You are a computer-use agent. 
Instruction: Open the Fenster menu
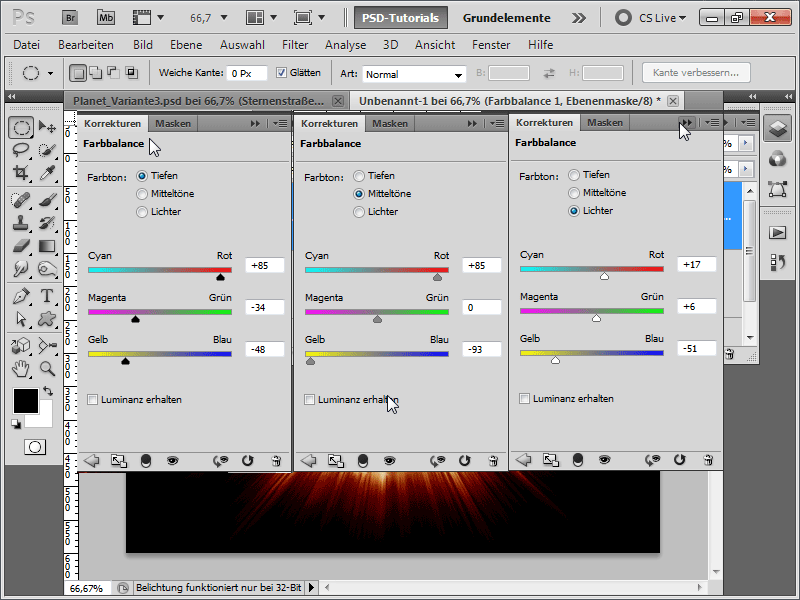(x=491, y=45)
